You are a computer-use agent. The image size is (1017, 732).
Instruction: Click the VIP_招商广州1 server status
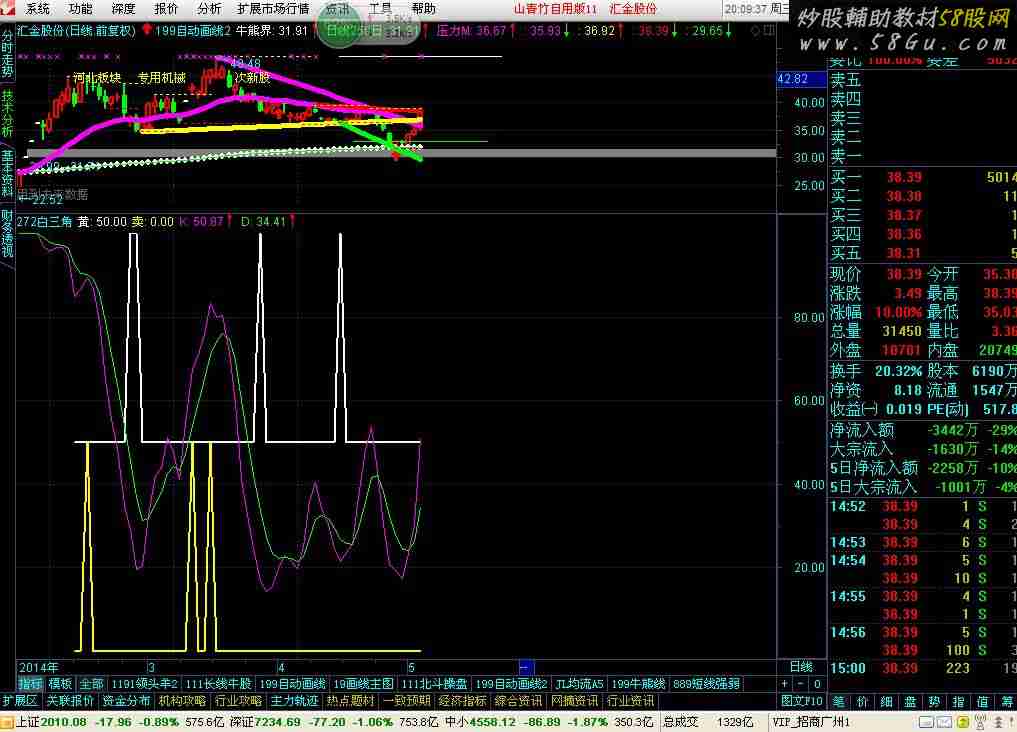tap(811, 721)
